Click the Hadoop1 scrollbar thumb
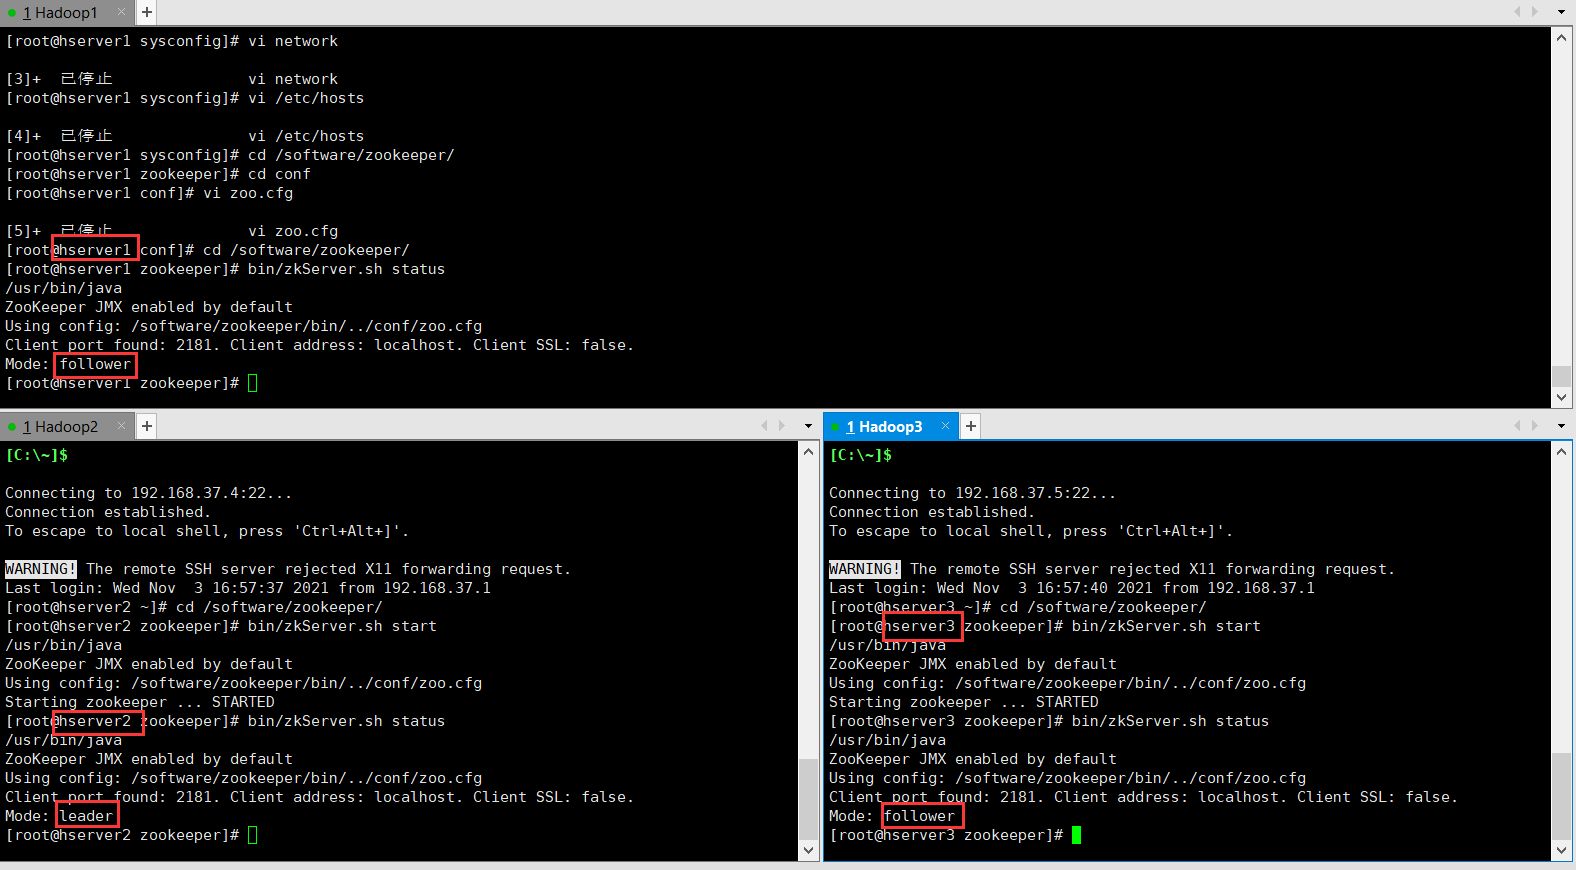 [1561, 376]
